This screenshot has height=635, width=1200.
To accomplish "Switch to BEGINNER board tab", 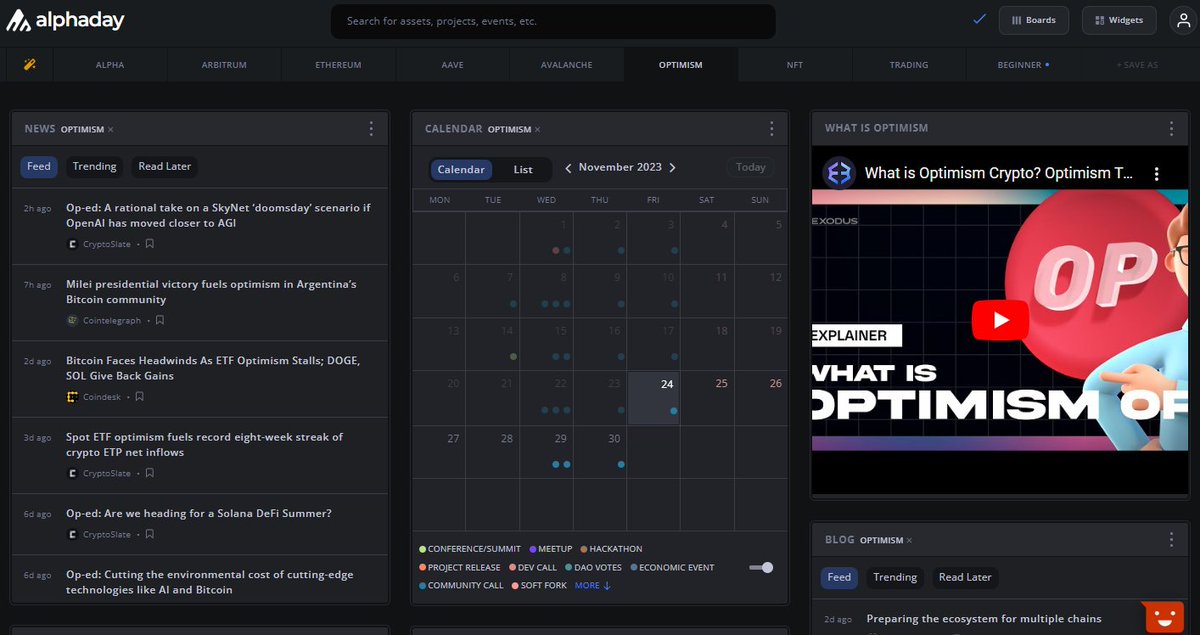I will pos(1023,65).
